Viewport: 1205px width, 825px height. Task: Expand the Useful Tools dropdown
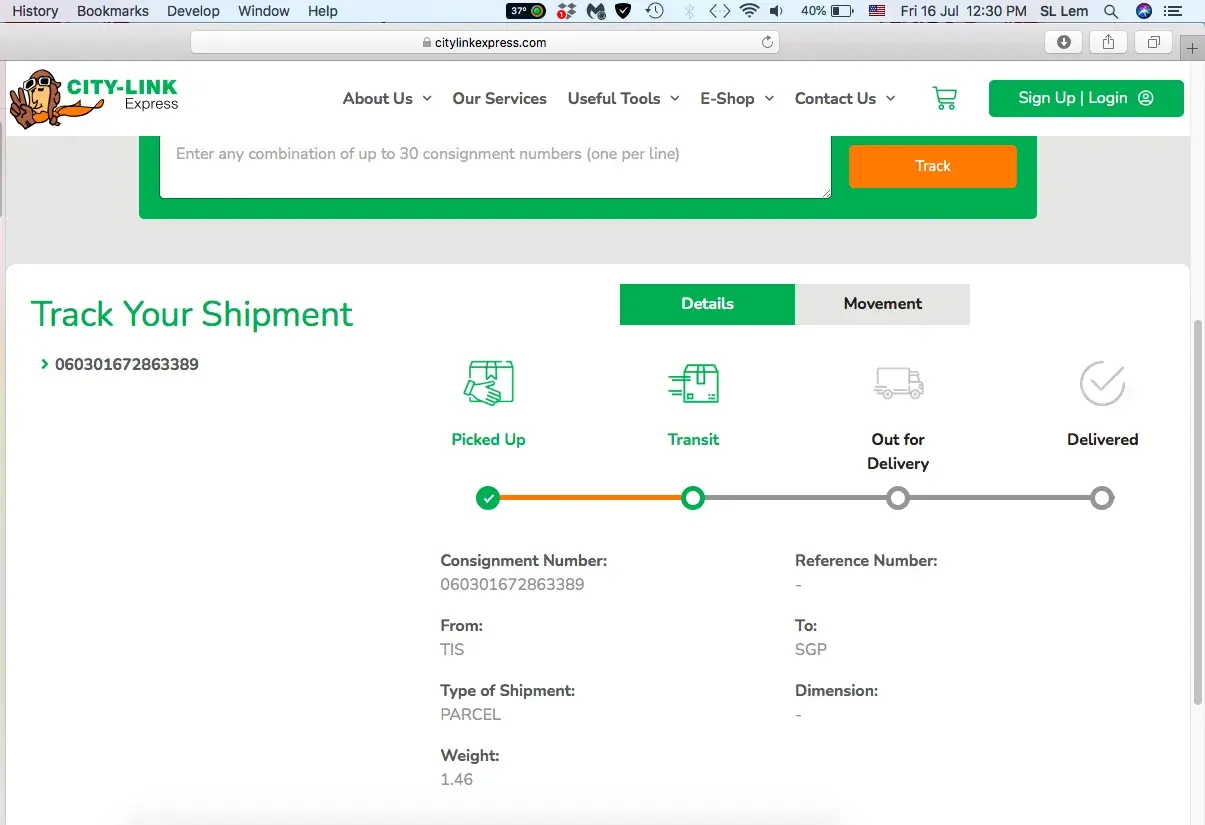coord(623,98)
